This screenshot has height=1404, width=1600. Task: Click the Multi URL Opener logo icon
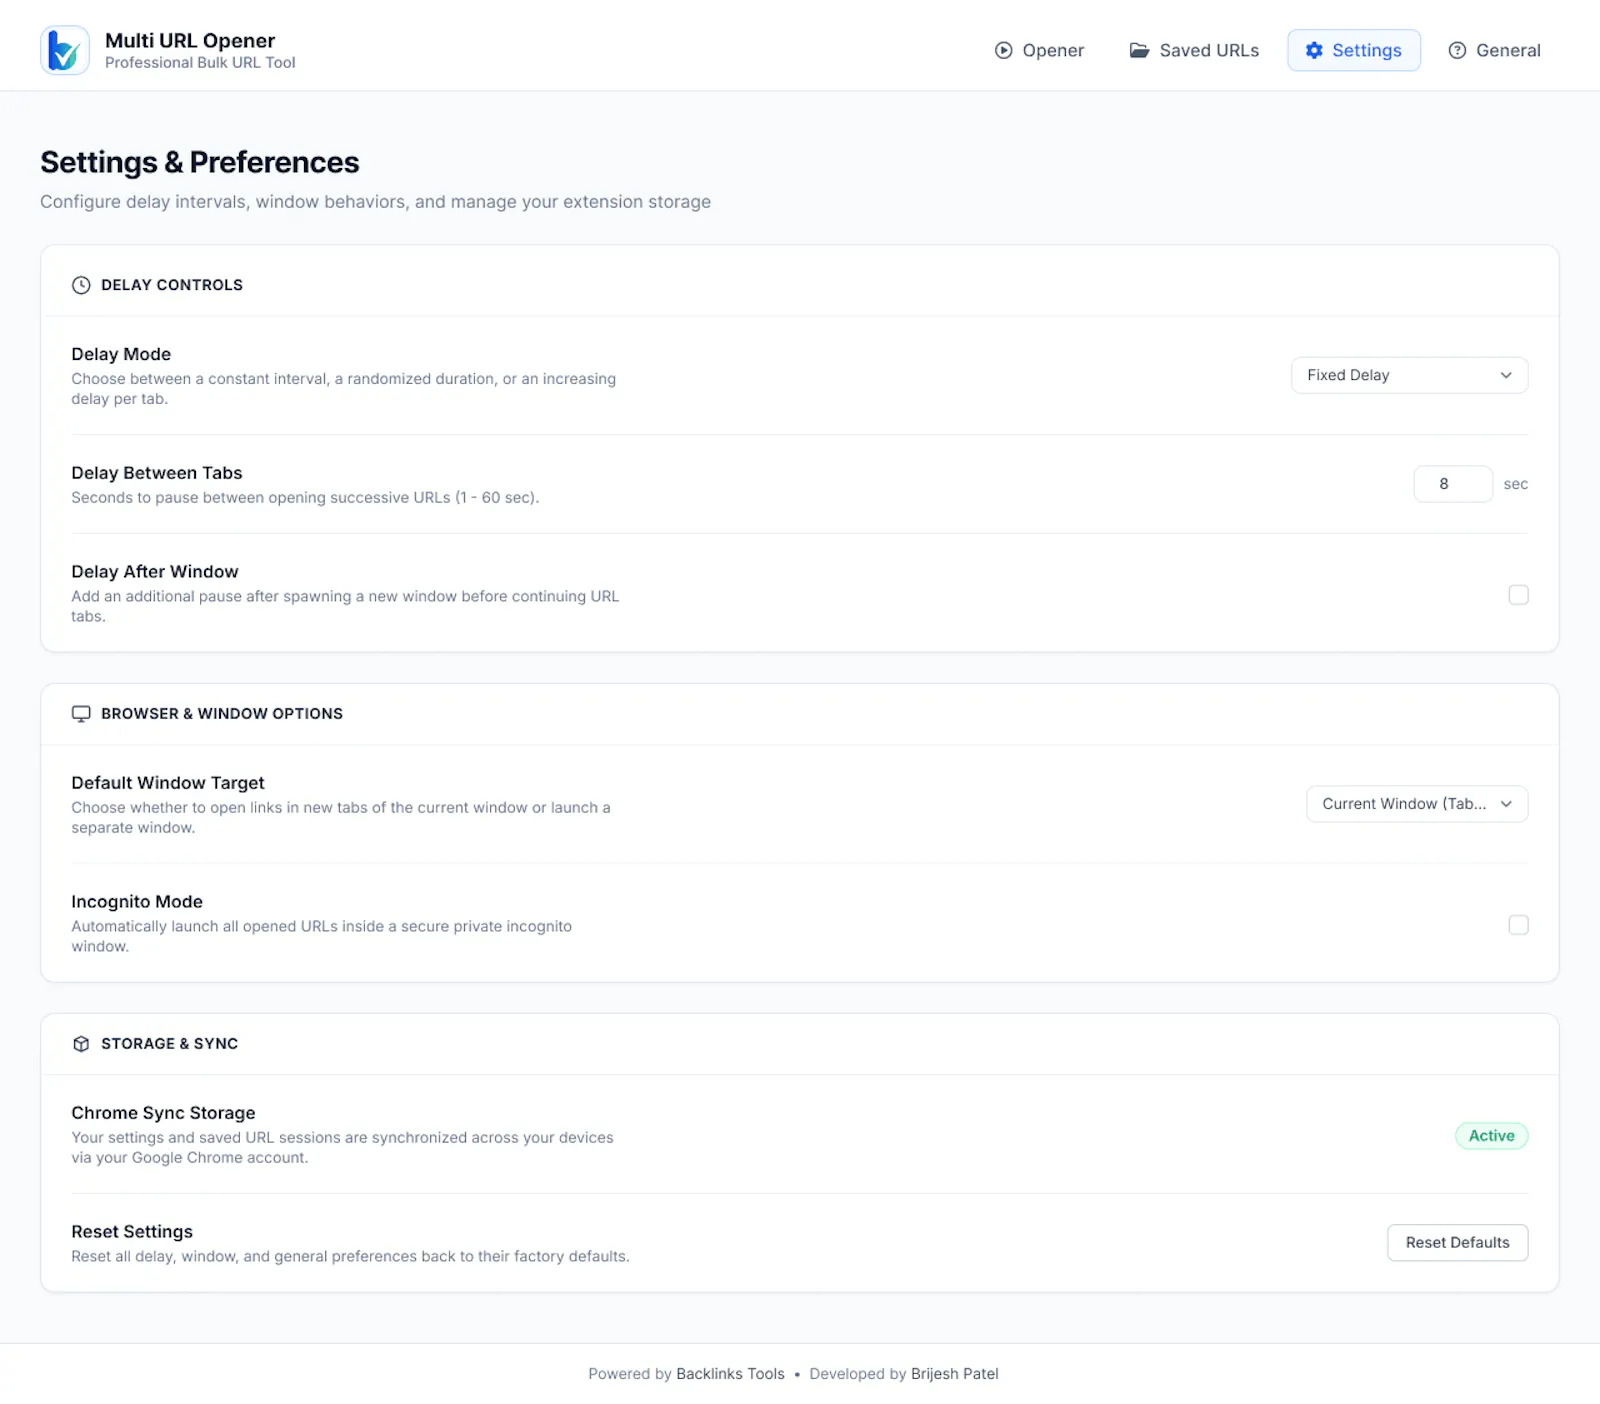click(65, 50)
